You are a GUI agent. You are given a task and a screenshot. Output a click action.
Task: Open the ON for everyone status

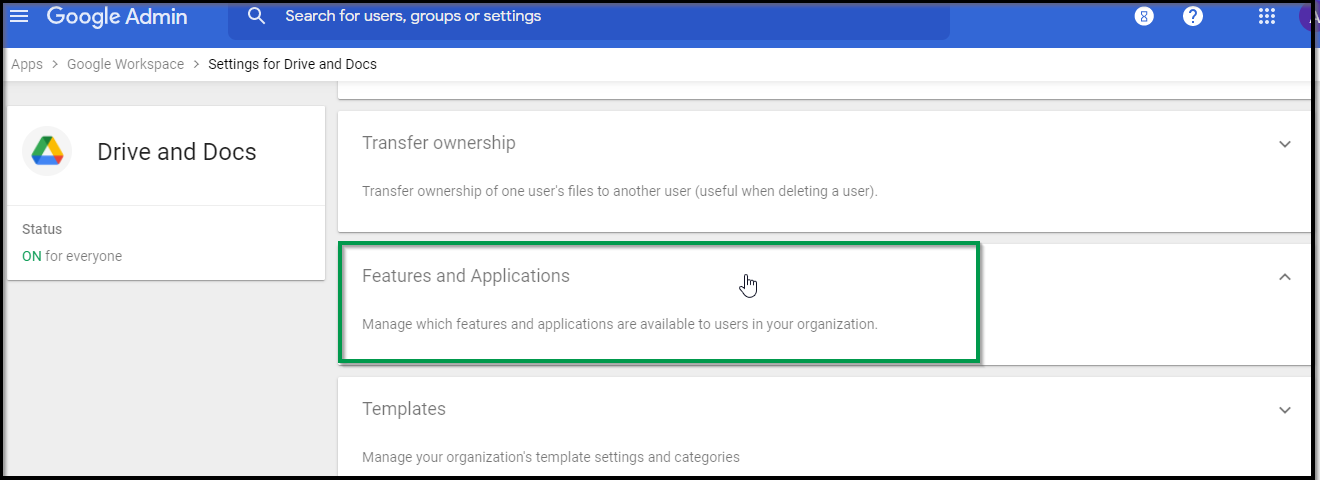(x=72, y=256)
